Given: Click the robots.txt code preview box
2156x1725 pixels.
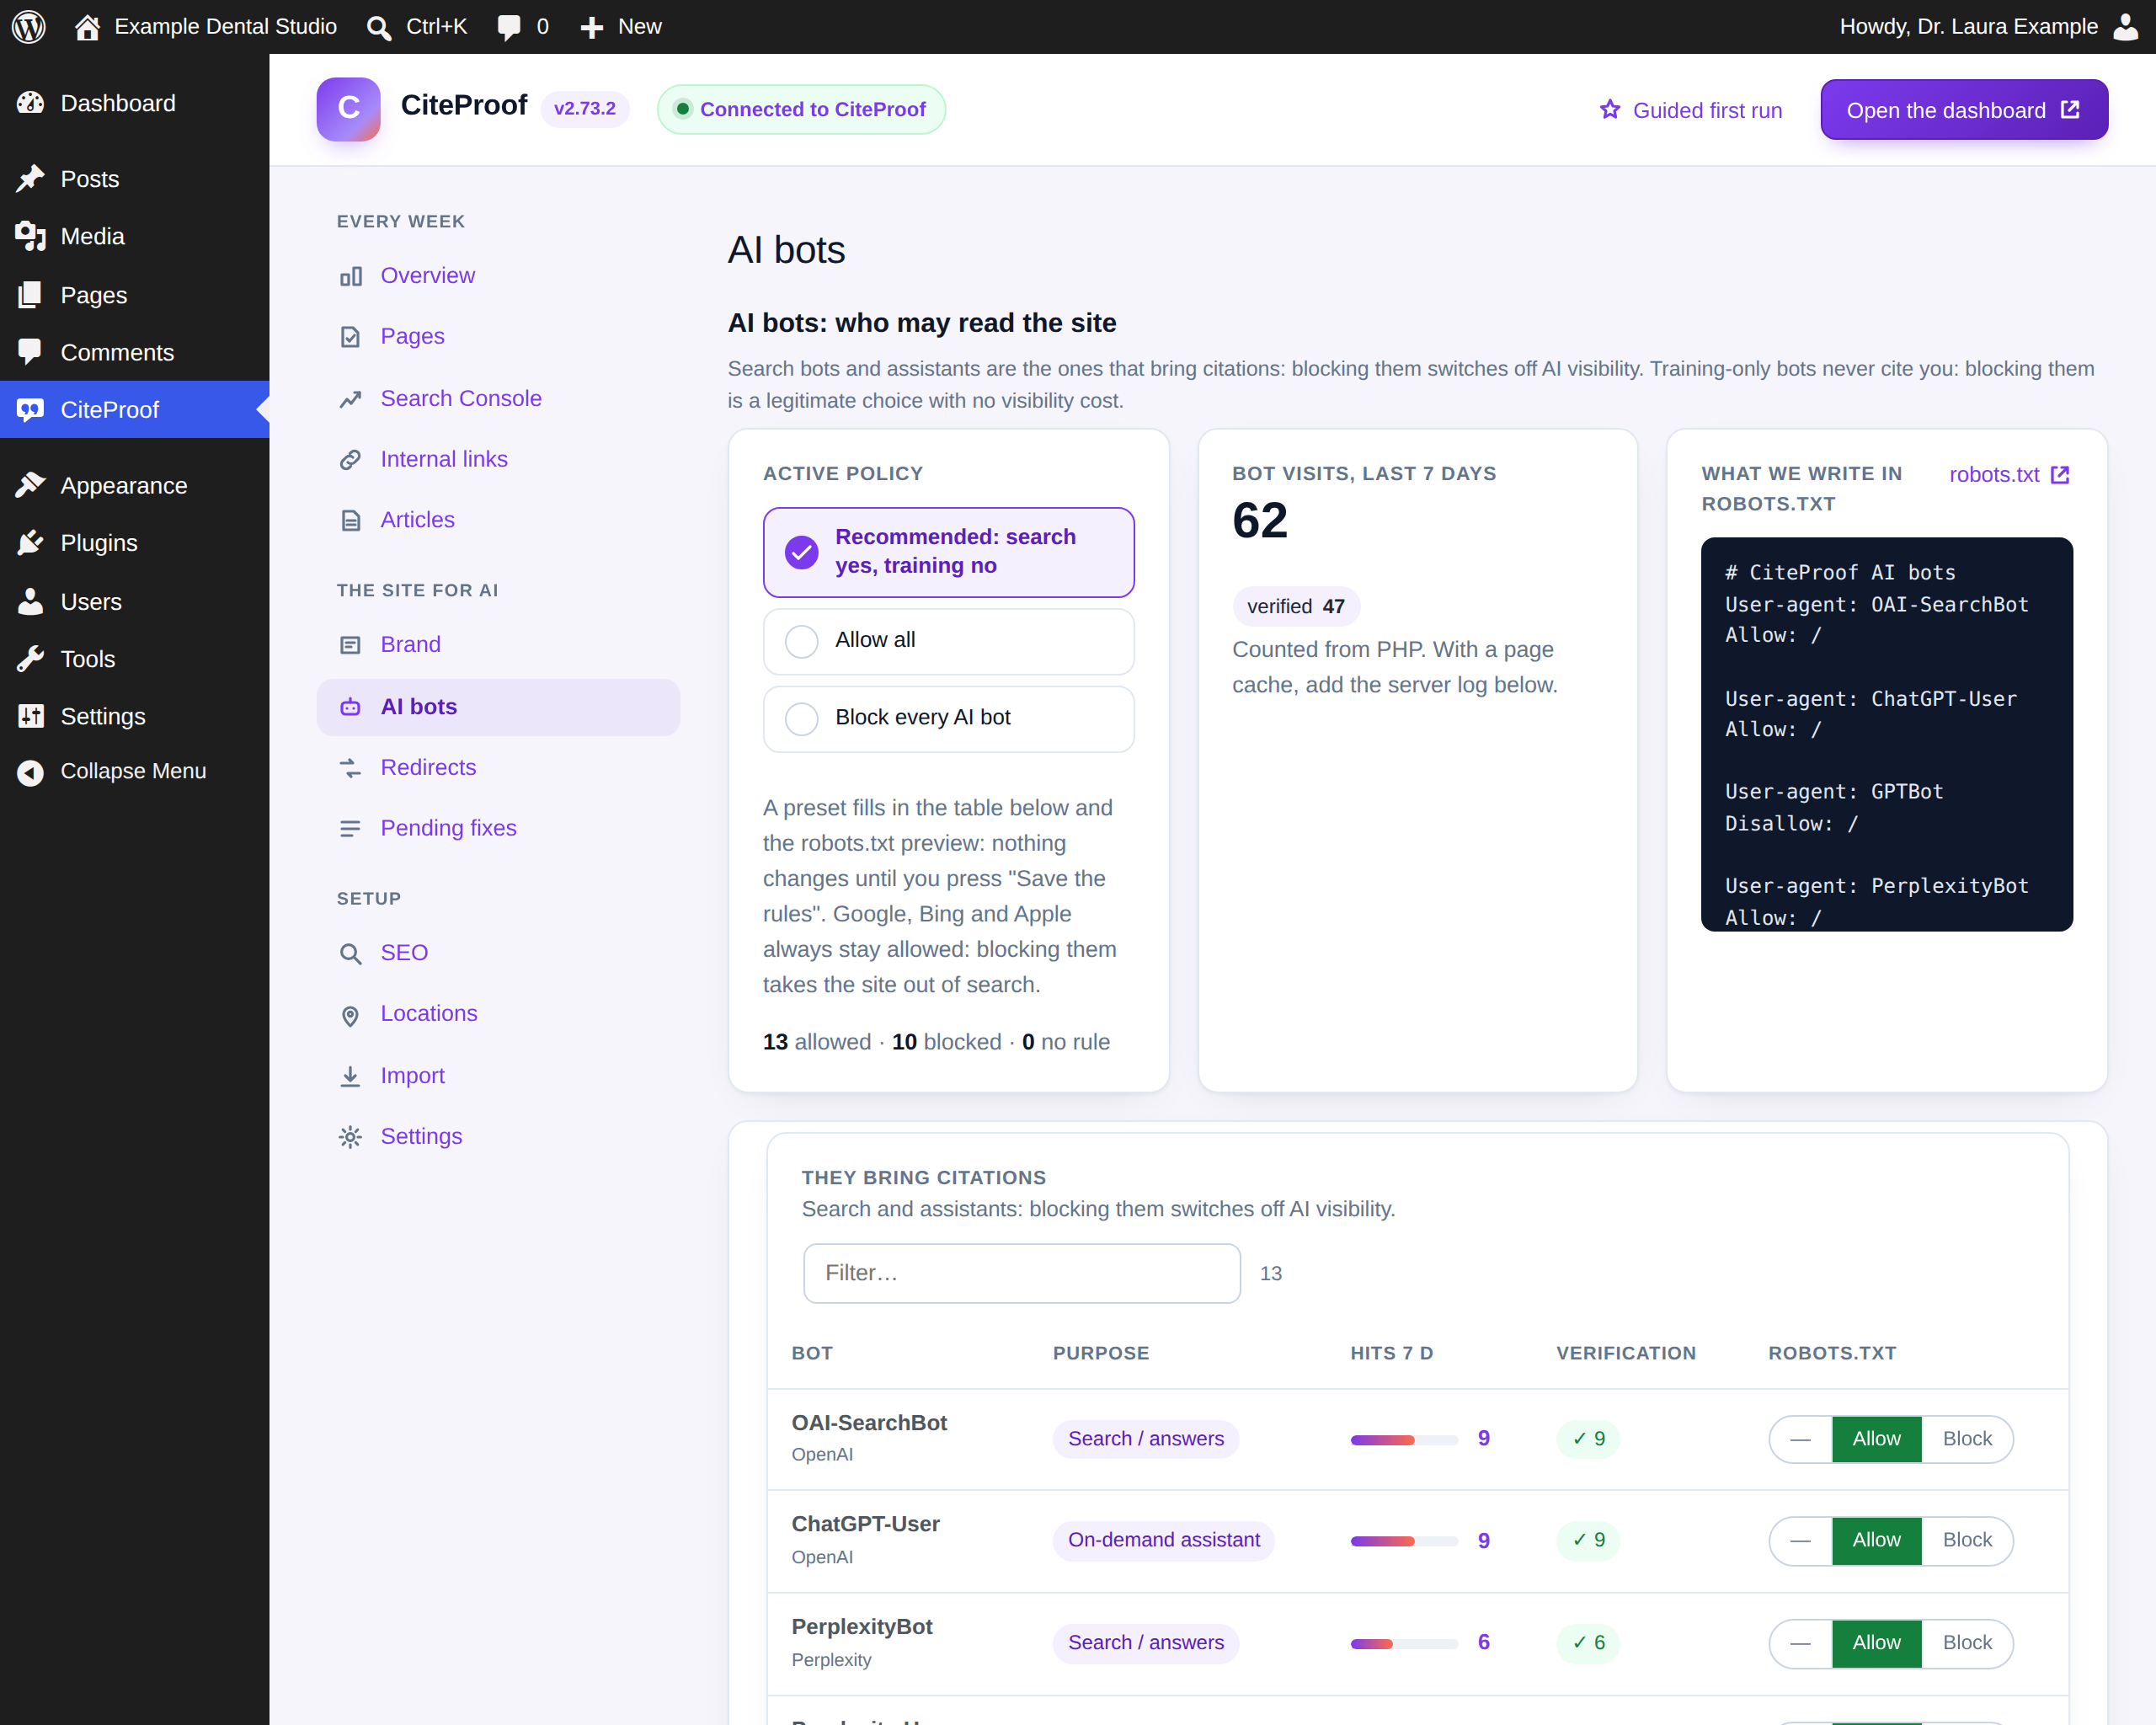Looking at the screenshot, I should point(1886,734).
